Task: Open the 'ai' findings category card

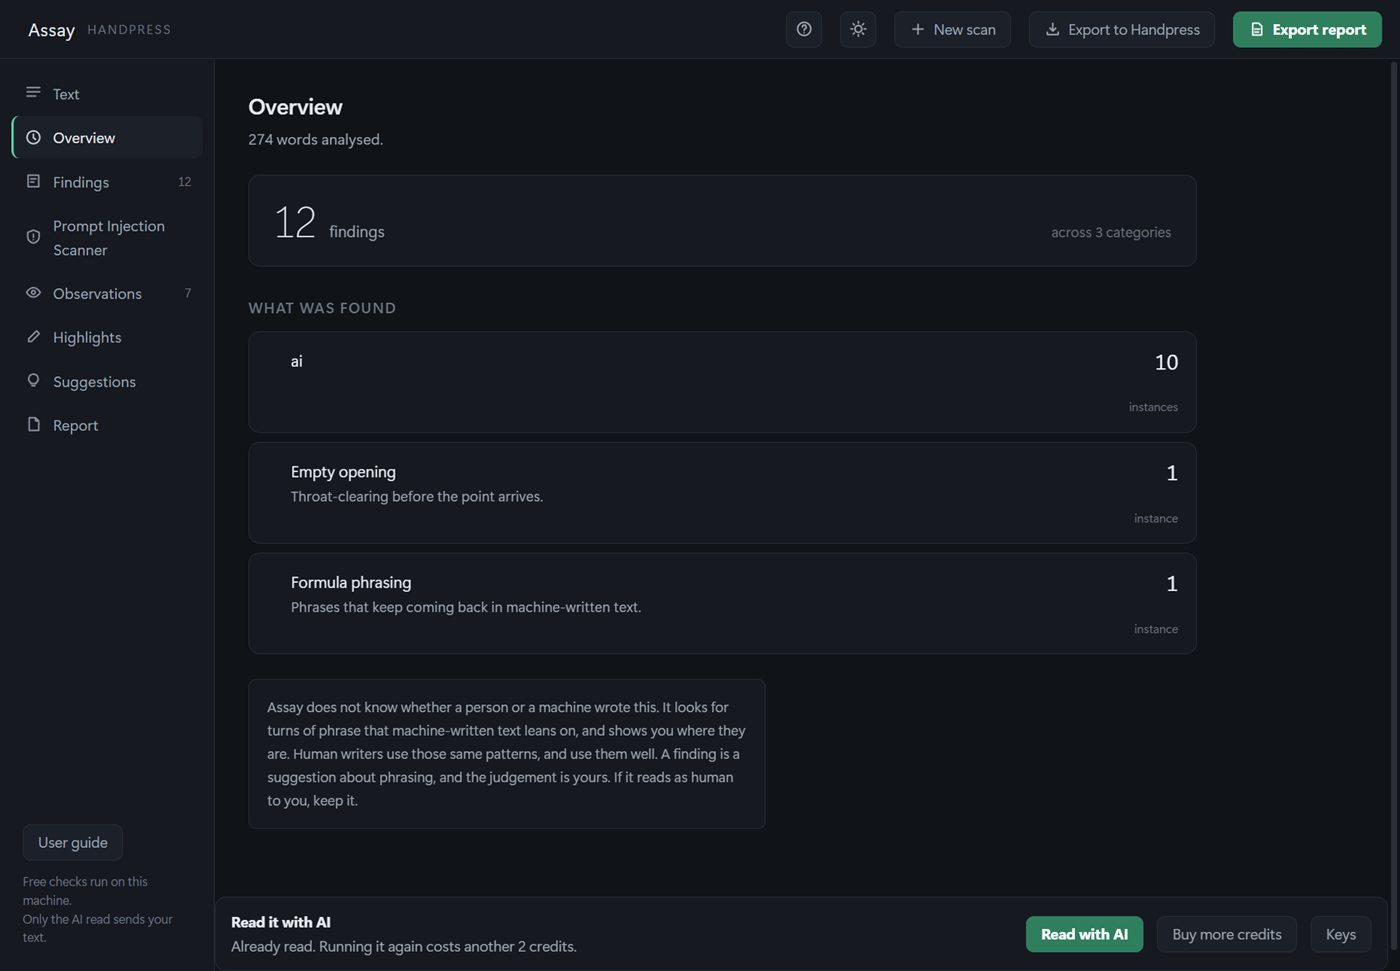Action: pyautogui.click(x=722, y=382)
